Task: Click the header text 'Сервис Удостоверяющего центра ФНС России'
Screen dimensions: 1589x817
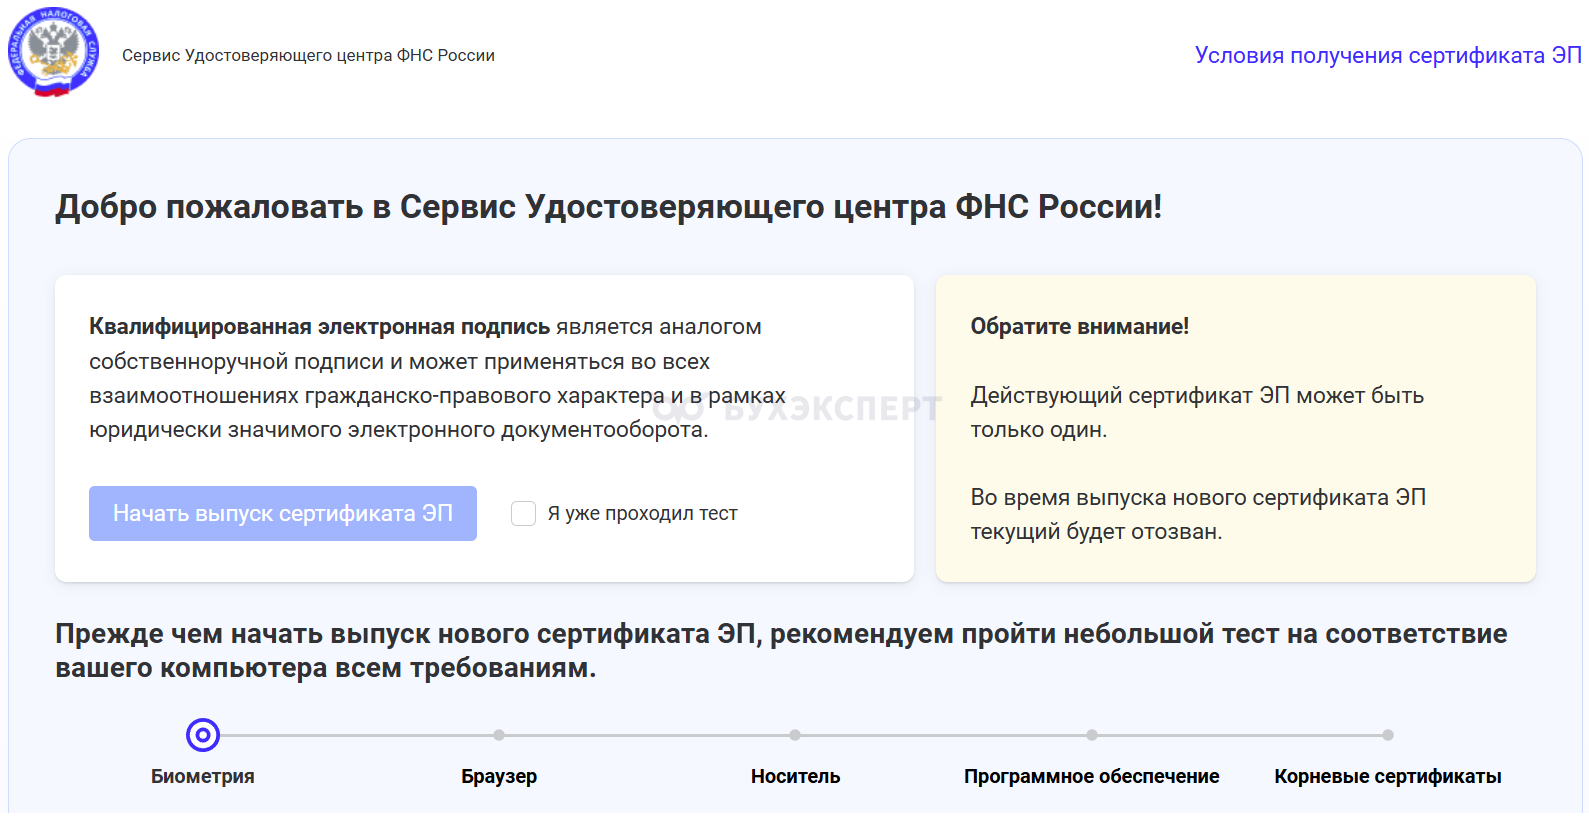Action: tap(308, 56)
